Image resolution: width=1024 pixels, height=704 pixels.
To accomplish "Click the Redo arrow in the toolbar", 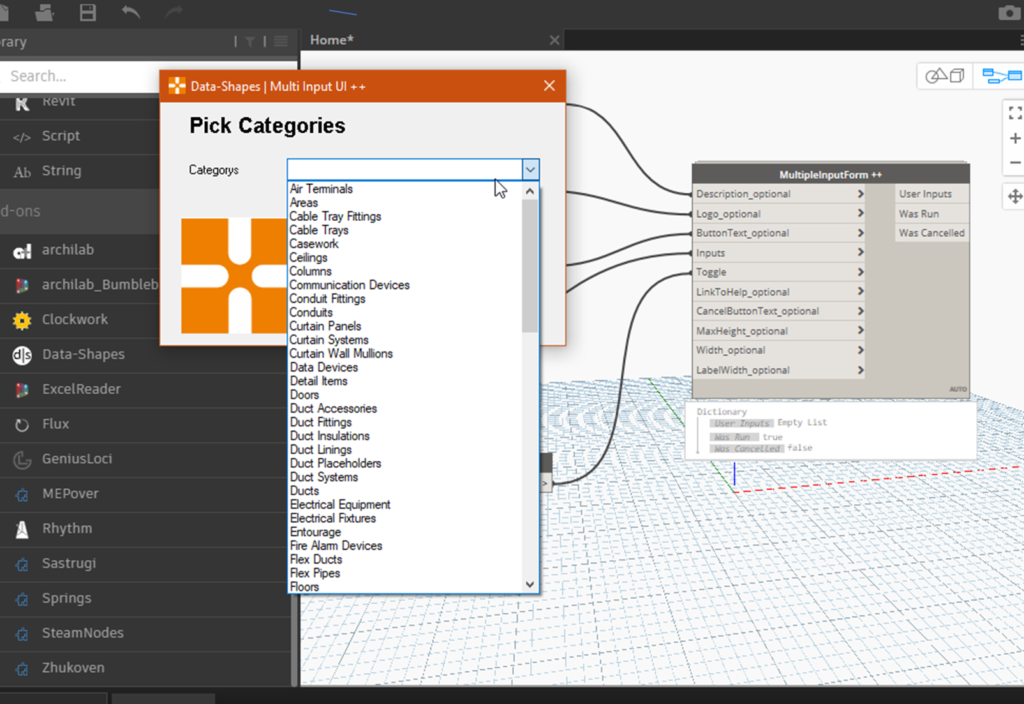I will point(173,12).
